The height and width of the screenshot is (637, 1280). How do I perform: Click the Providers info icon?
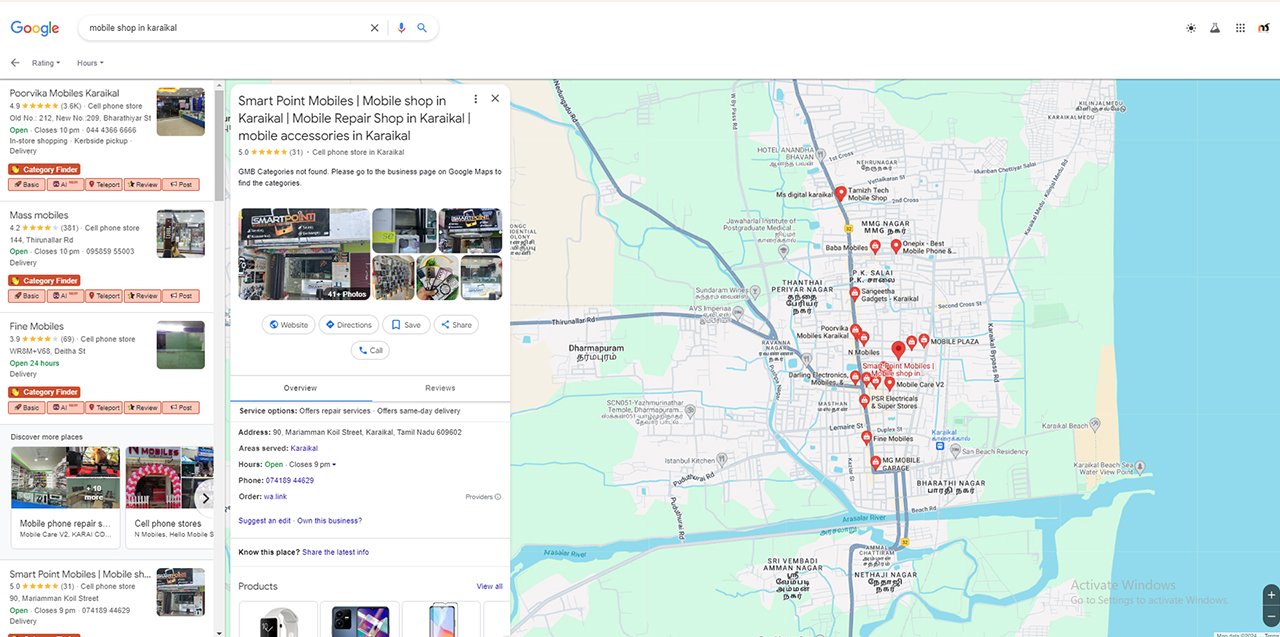pos(498,497)
